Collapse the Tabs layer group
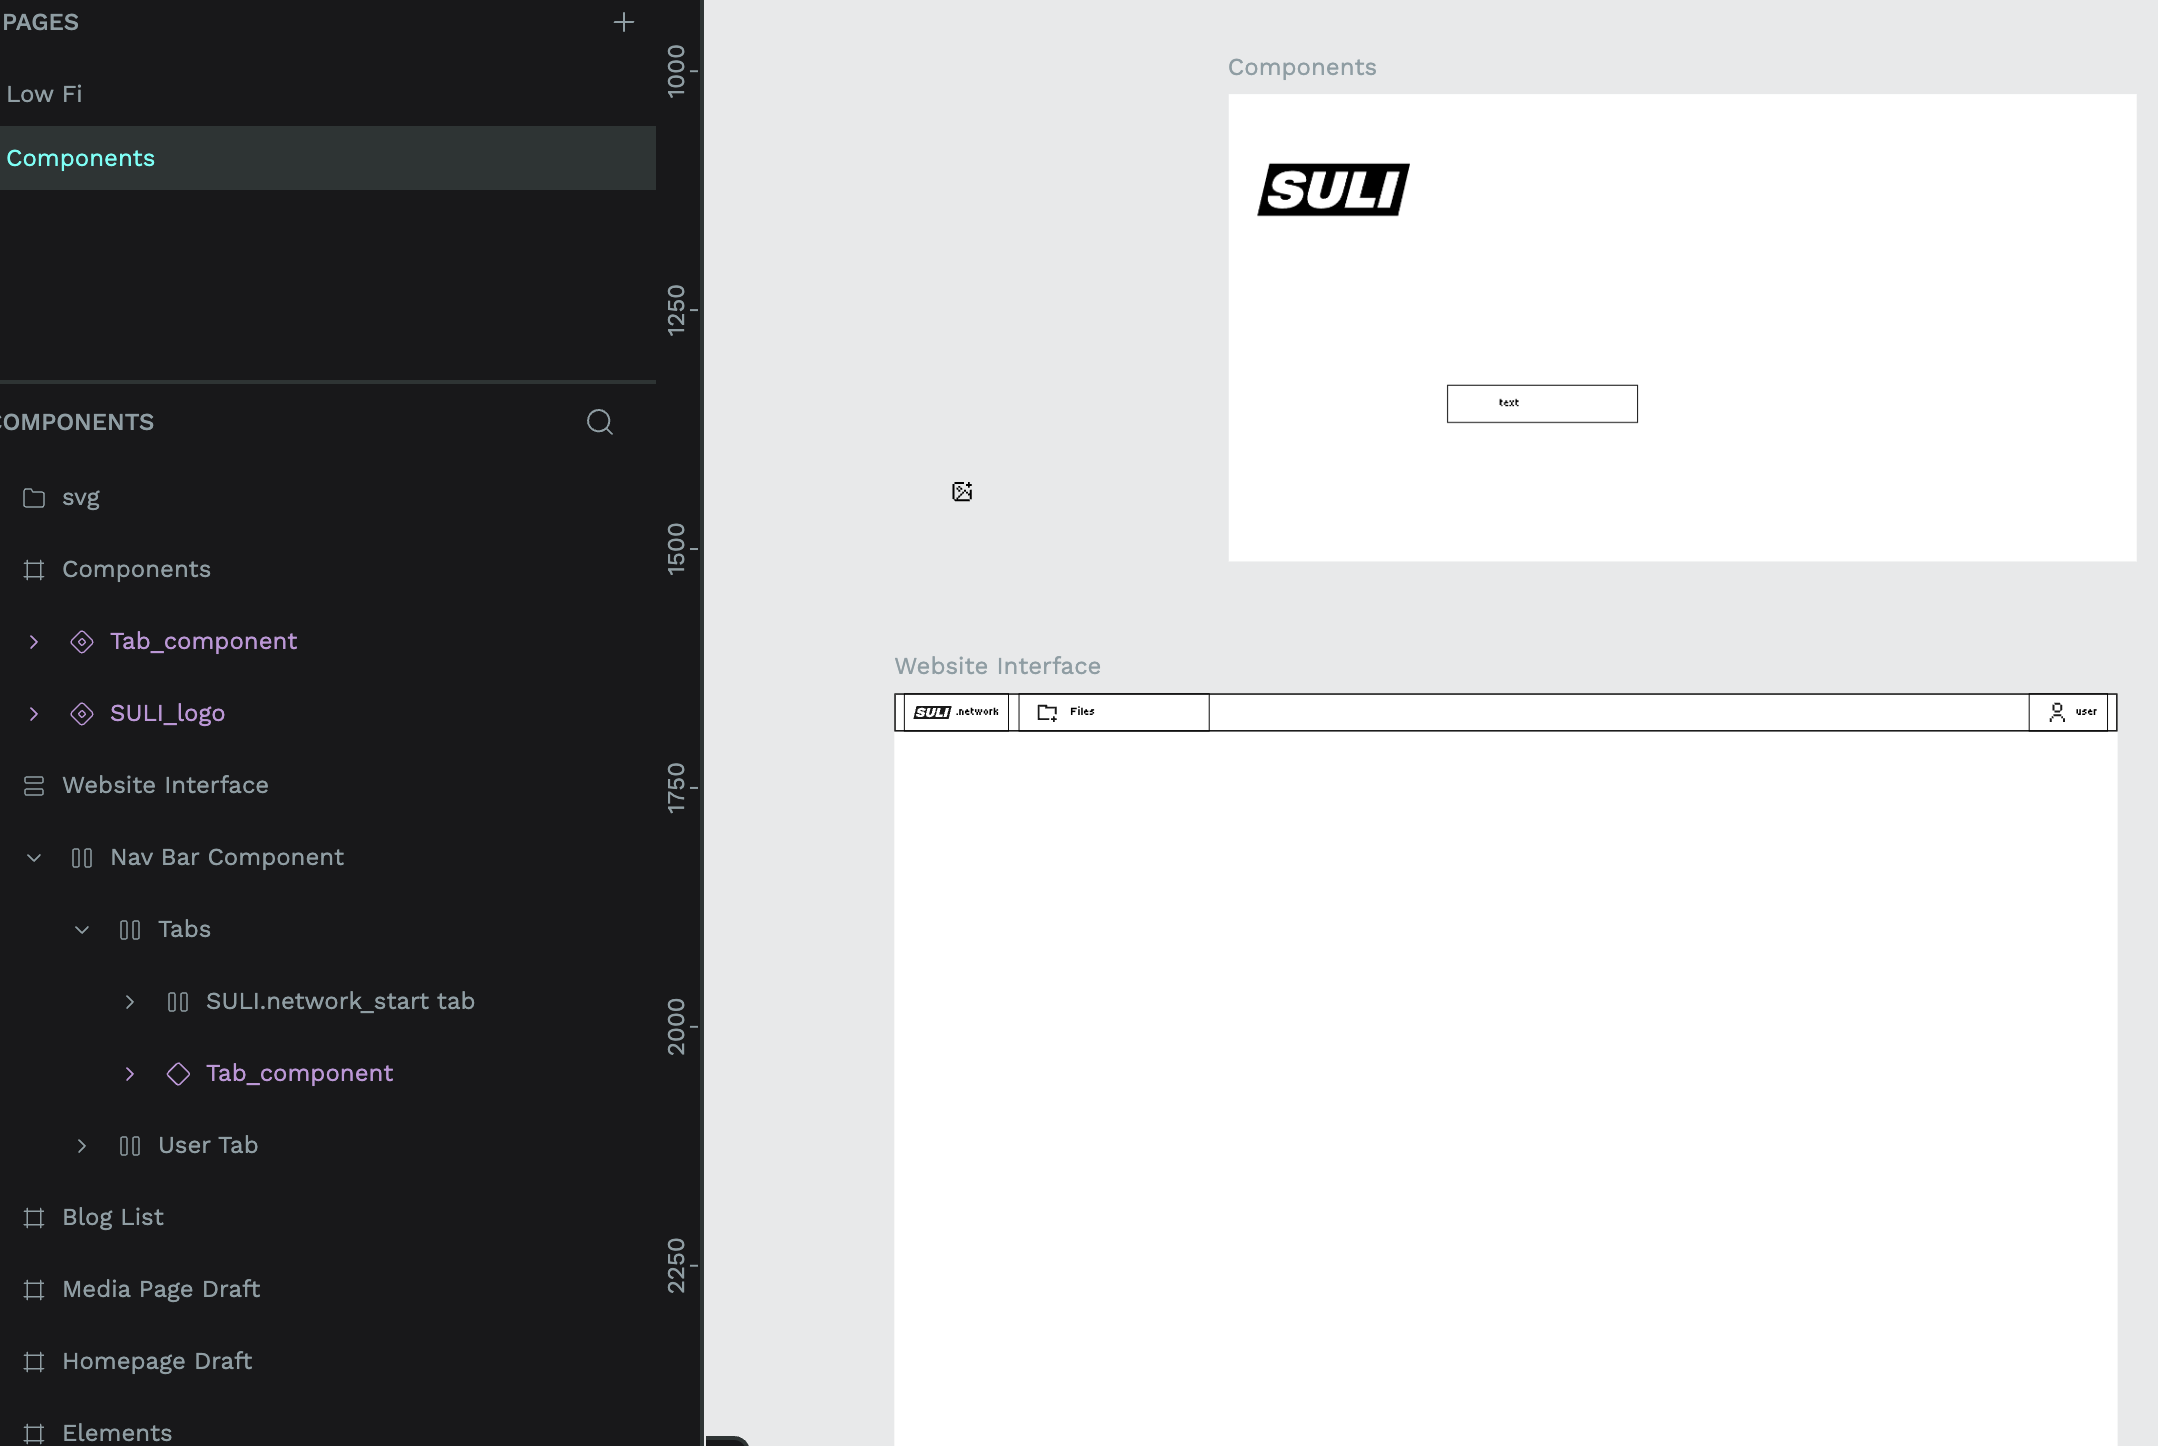Screen dimensions: 2158x1446 (82, 930)
